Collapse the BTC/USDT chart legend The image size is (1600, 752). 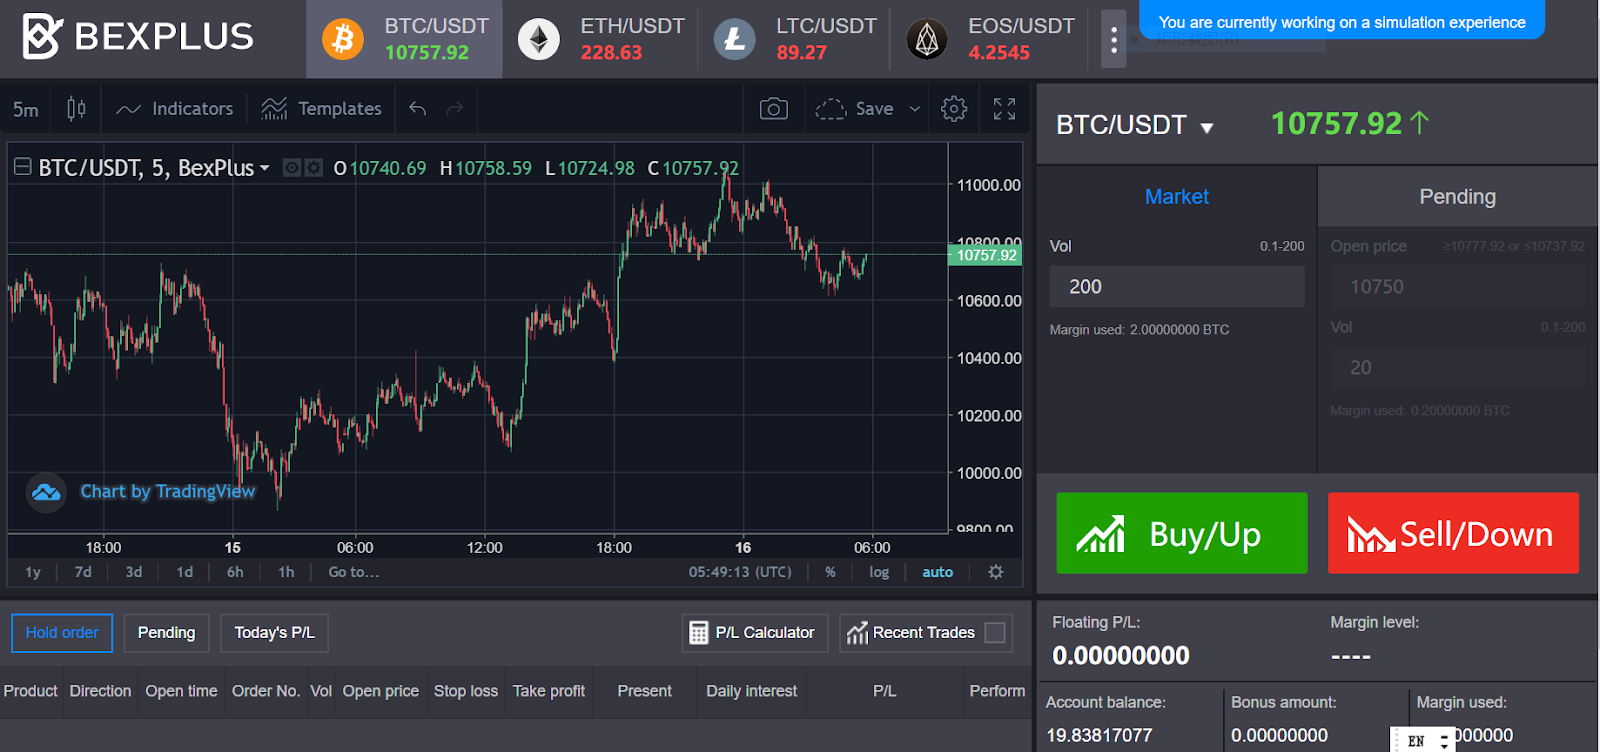(x=22, y=167)
